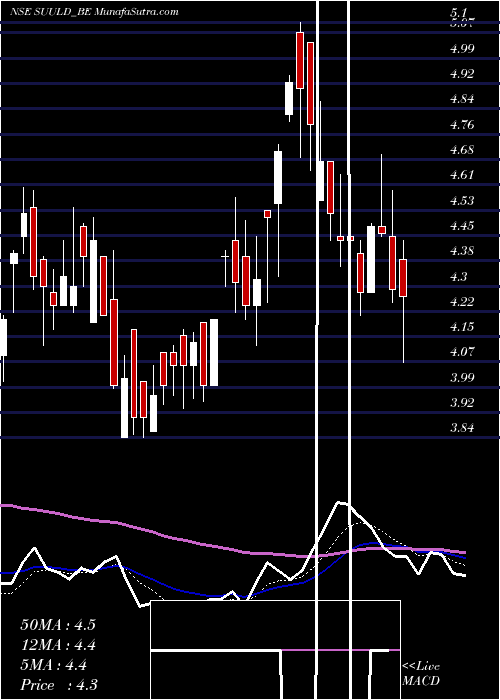Click the 4.61 price axis label
This screenshot has height=700, width=500.
click(462, 175)
